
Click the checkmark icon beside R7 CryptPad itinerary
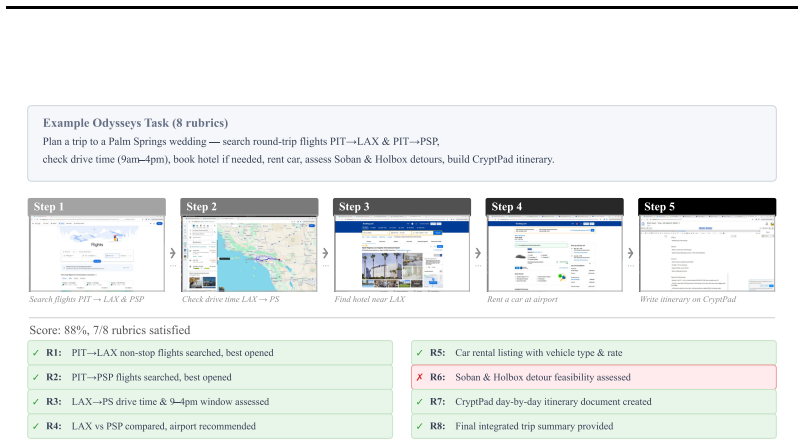(x=419, y=402)
